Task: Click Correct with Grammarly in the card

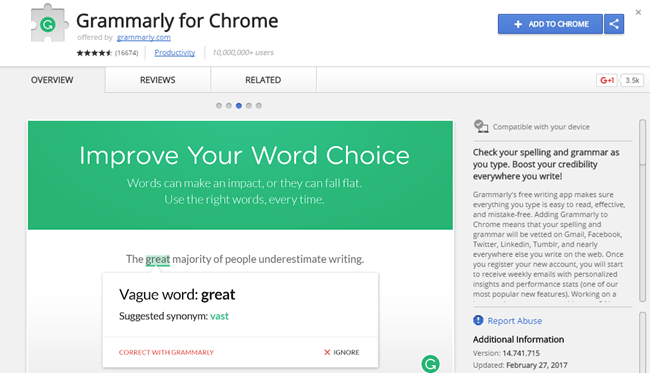Action: tap(166, 352)
